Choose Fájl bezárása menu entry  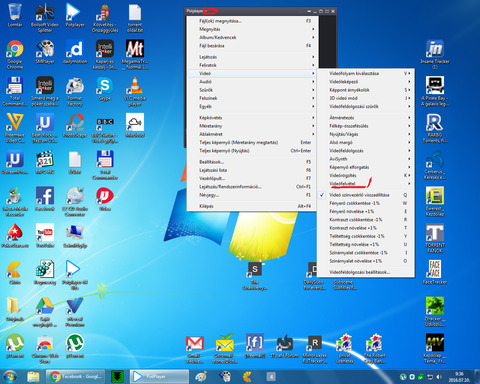(252, 46)
